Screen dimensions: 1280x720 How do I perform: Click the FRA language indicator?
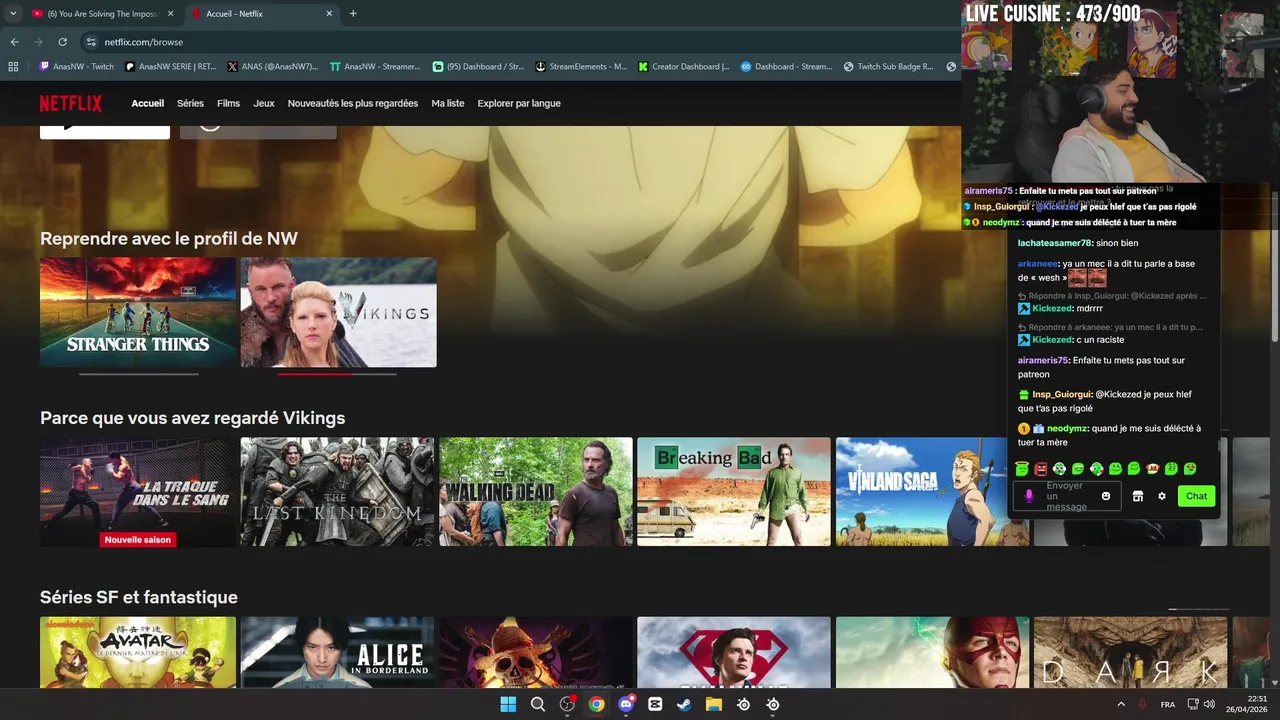[x=1167, y=705]
